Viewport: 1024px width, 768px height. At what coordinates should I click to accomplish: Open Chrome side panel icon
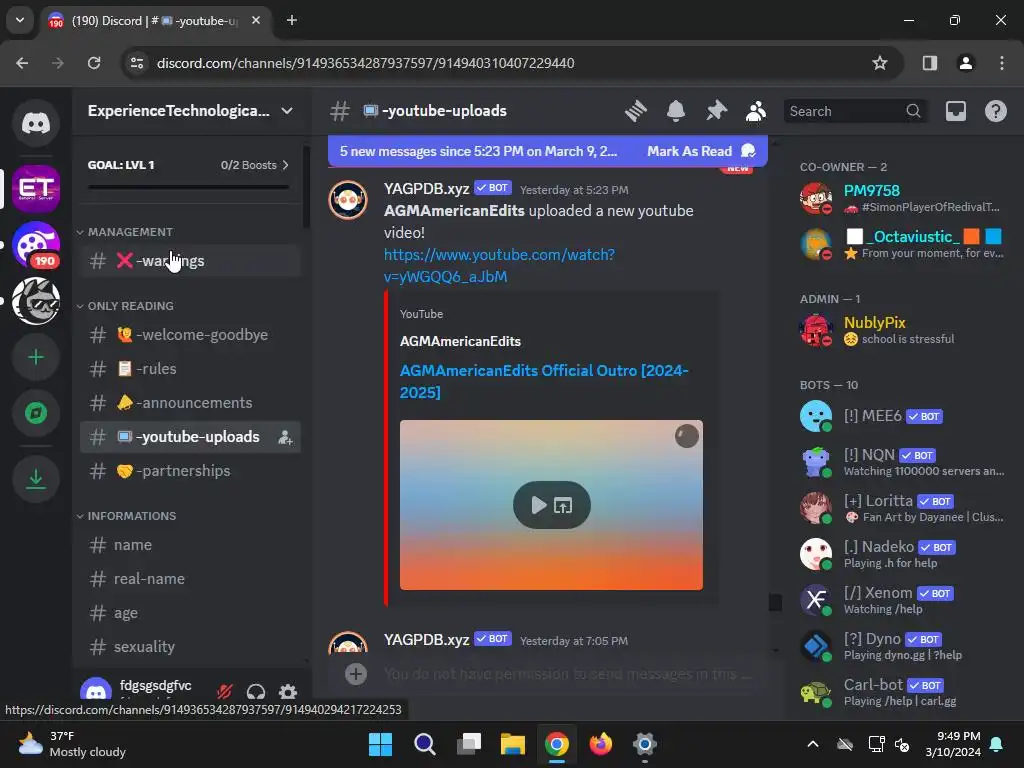(x=929, y=63)
